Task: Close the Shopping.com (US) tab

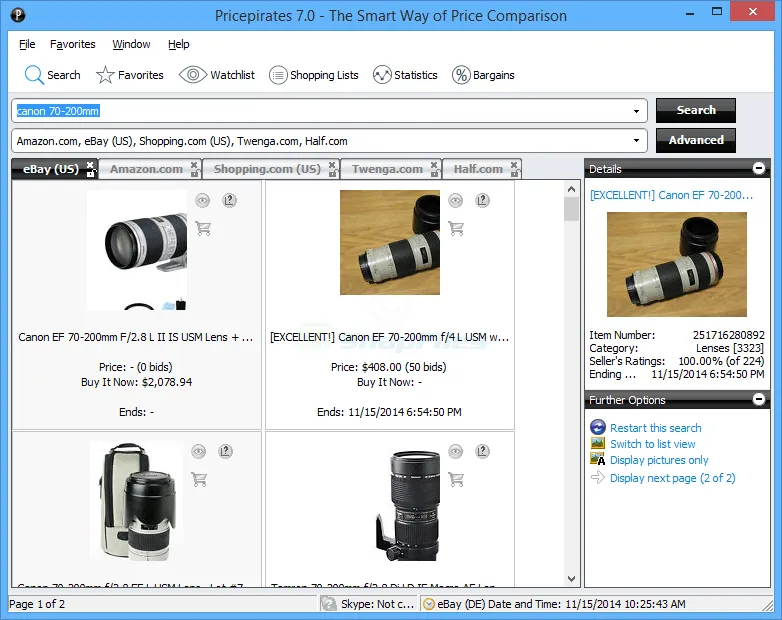Action: pos(332,164)
